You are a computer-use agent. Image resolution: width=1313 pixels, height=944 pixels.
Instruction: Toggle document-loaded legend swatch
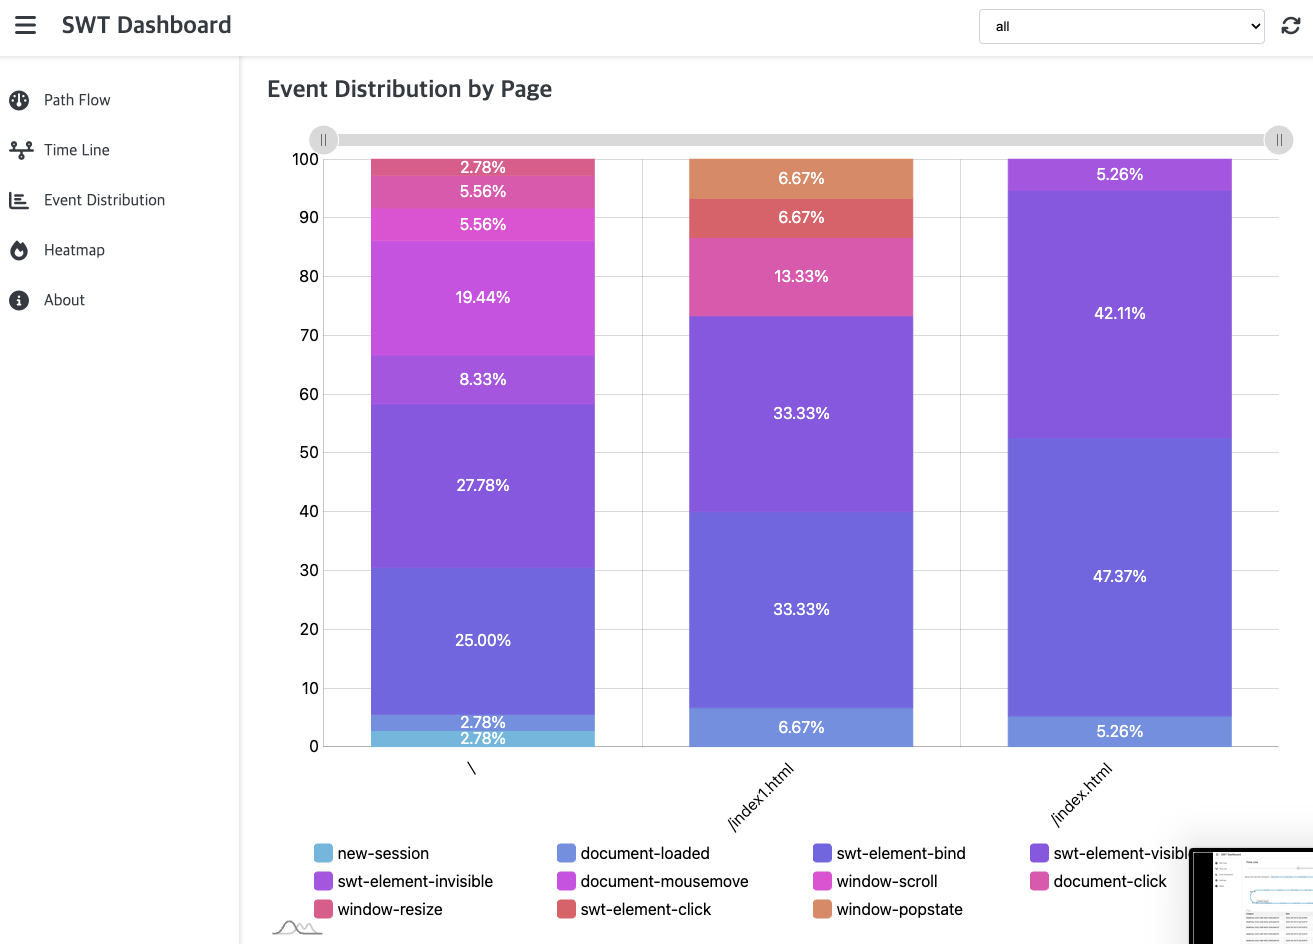[566, 853]
